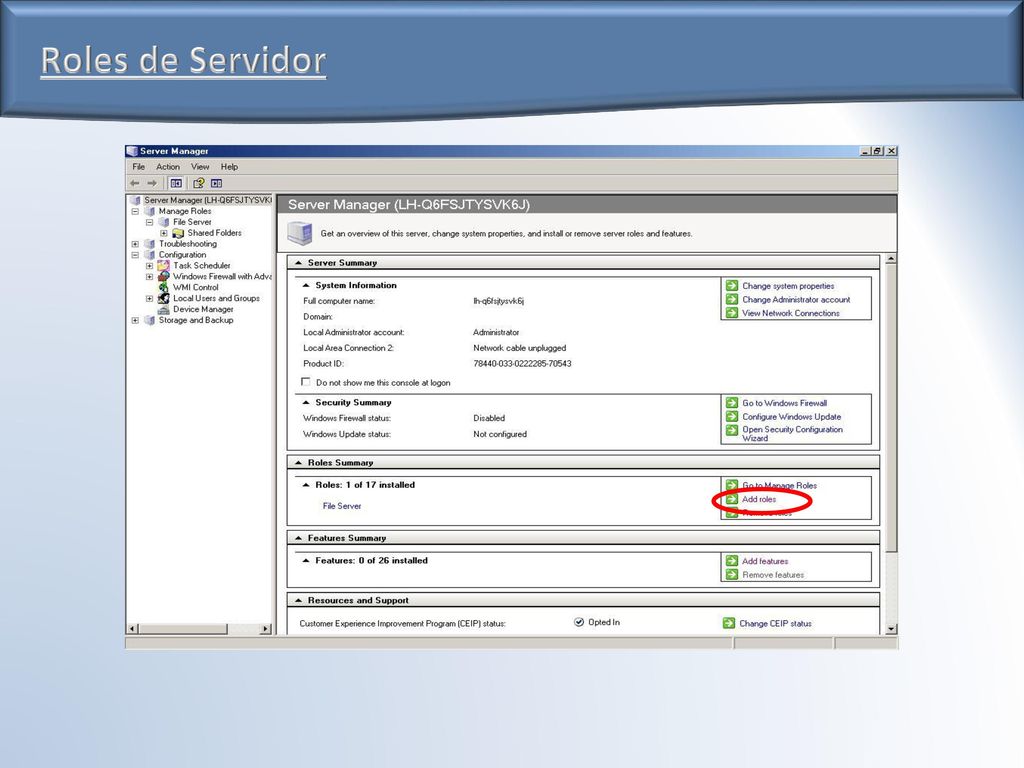Viewport: 1024px width, 768px height.
Task: Click the Windows Update status 'Not configured'
Action: tap(500, 434)
